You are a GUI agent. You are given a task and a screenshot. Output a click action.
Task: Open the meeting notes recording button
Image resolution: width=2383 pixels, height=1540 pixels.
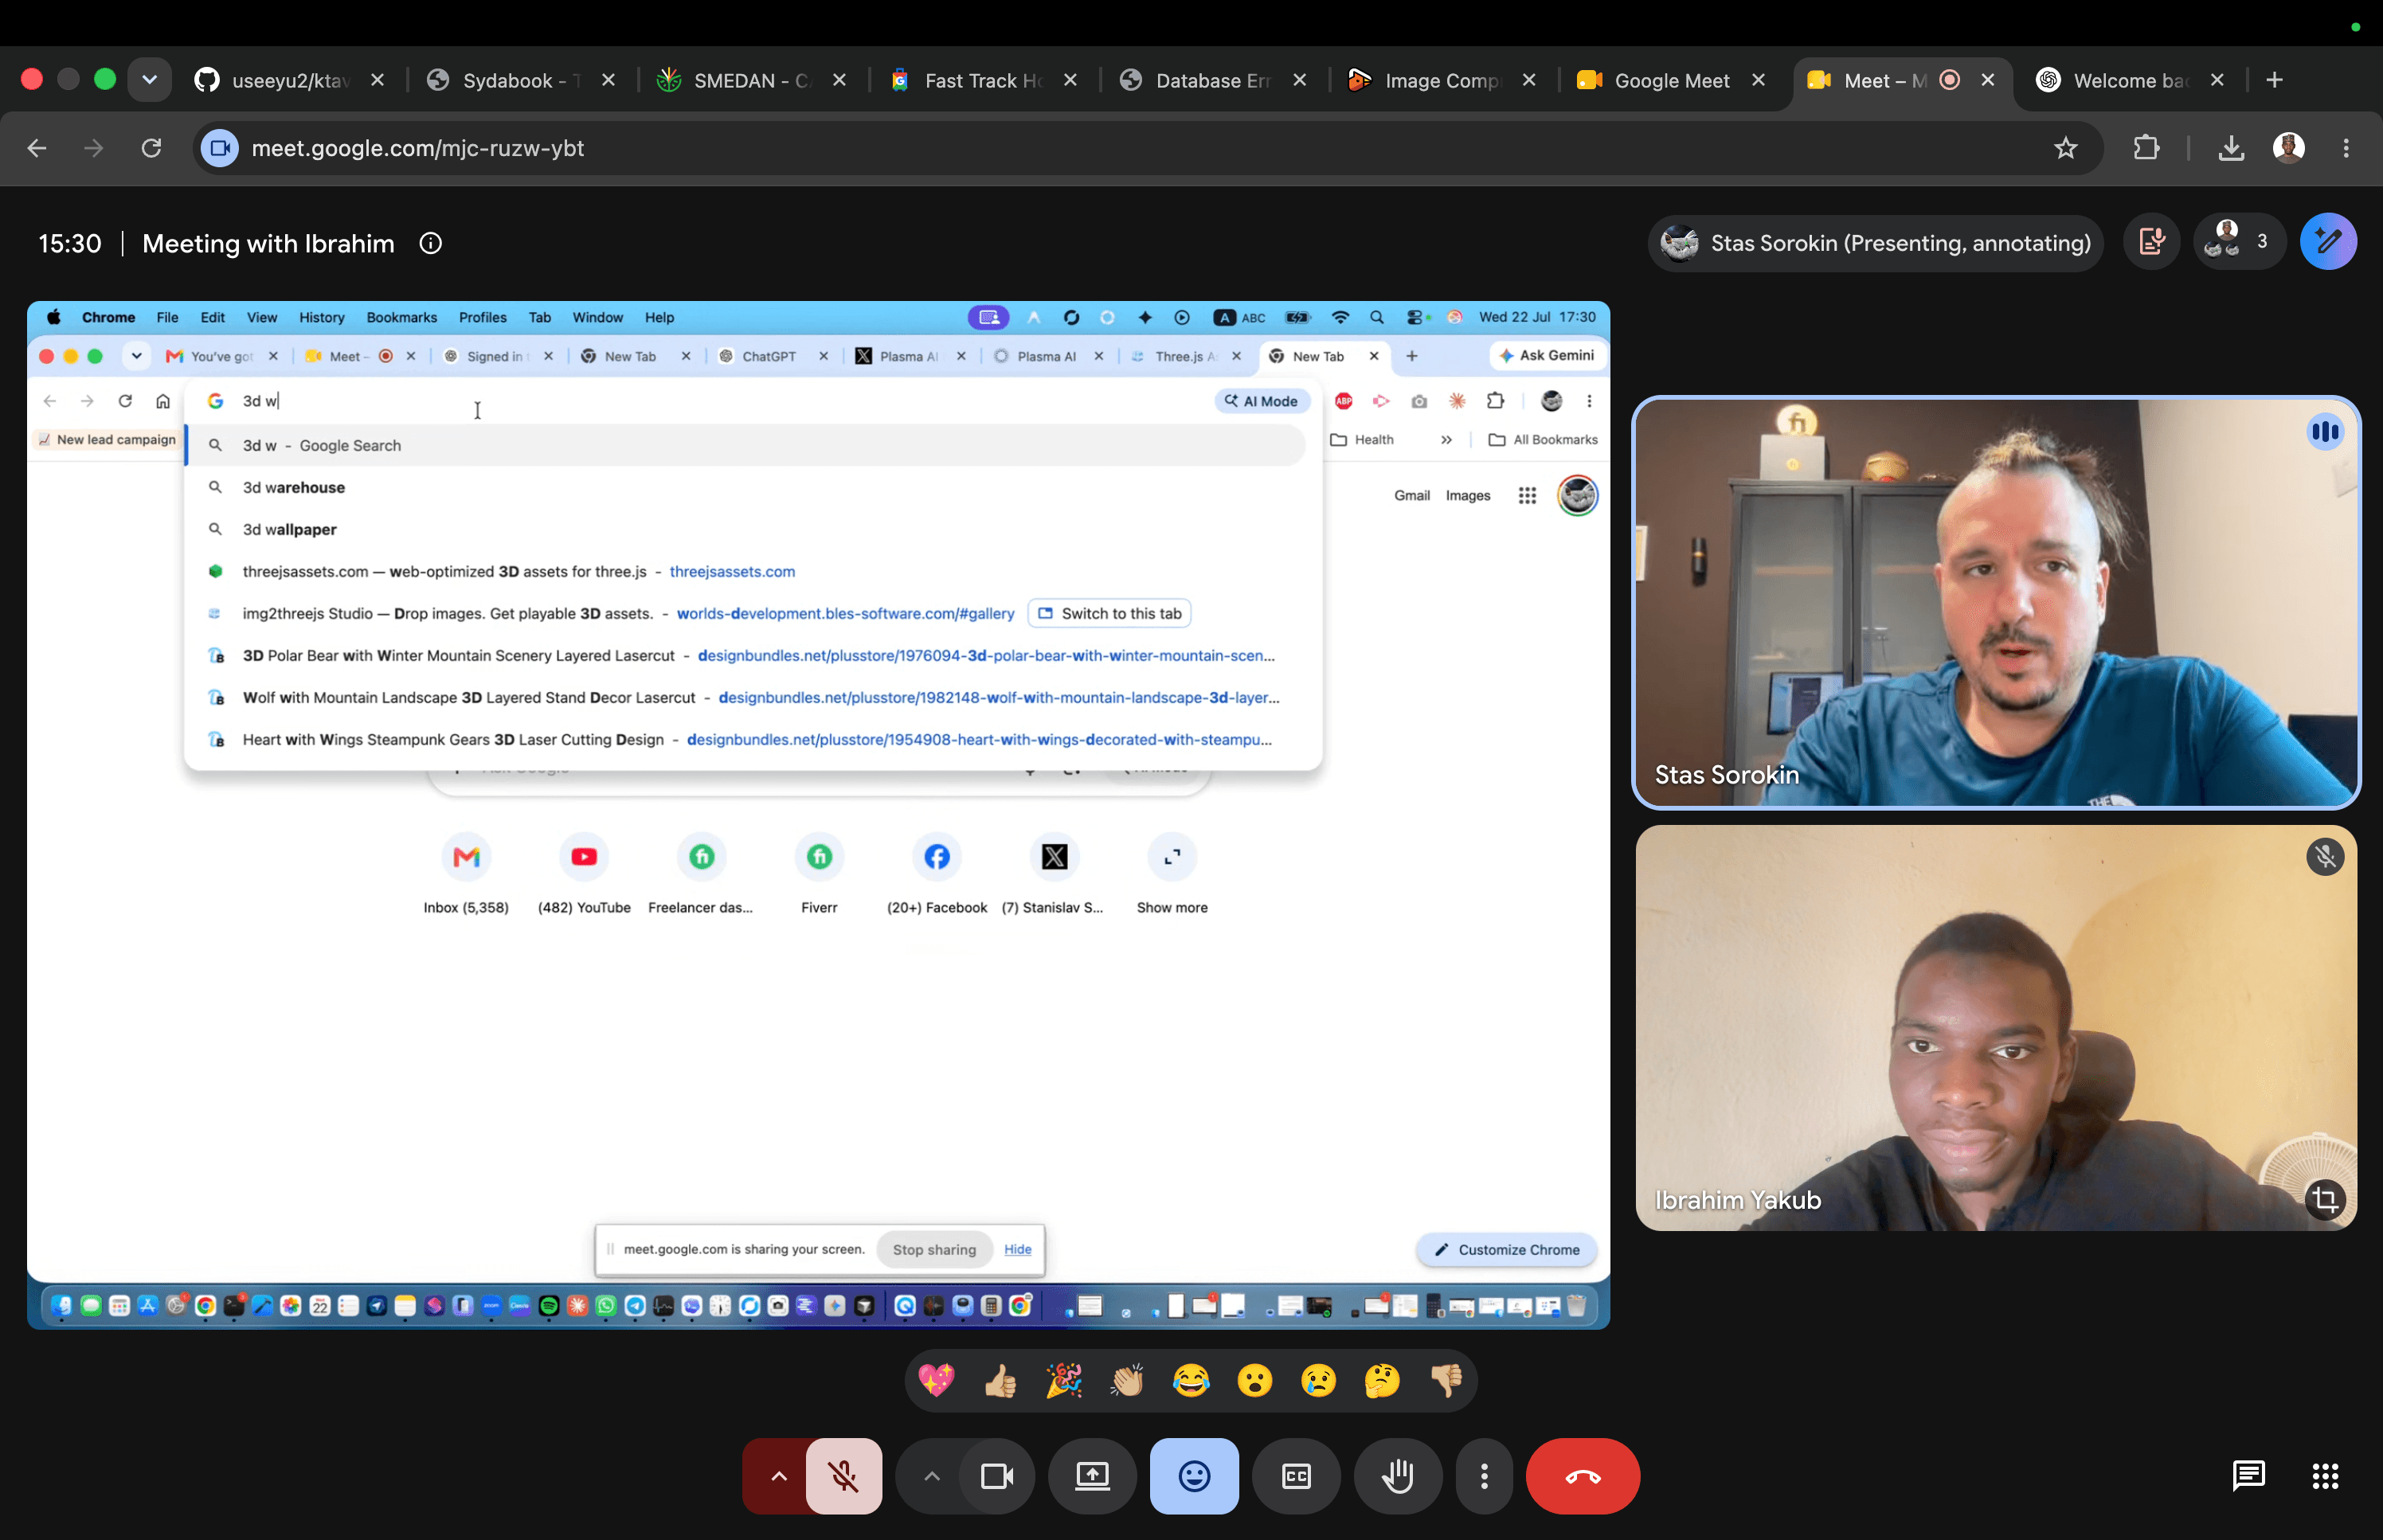(x=2151, y=242)
